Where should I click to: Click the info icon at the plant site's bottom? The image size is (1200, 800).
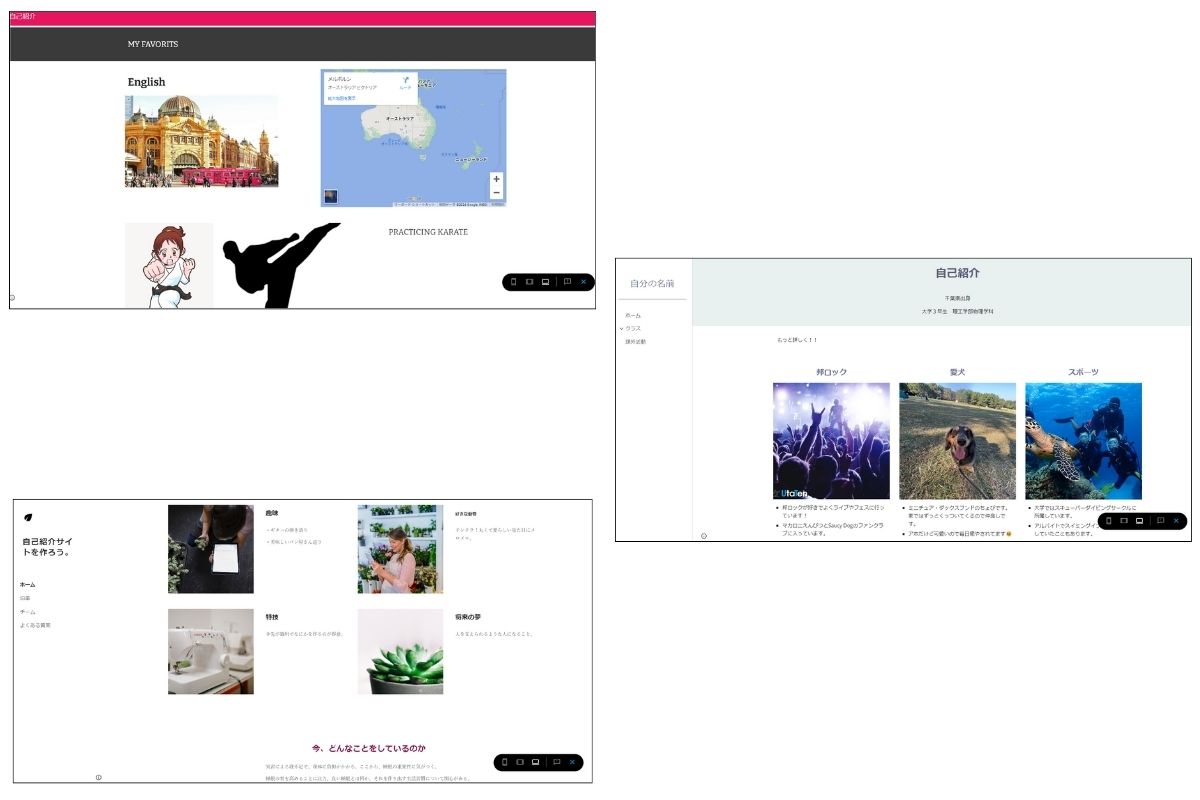pyautogui.click(x=99, y=777)
